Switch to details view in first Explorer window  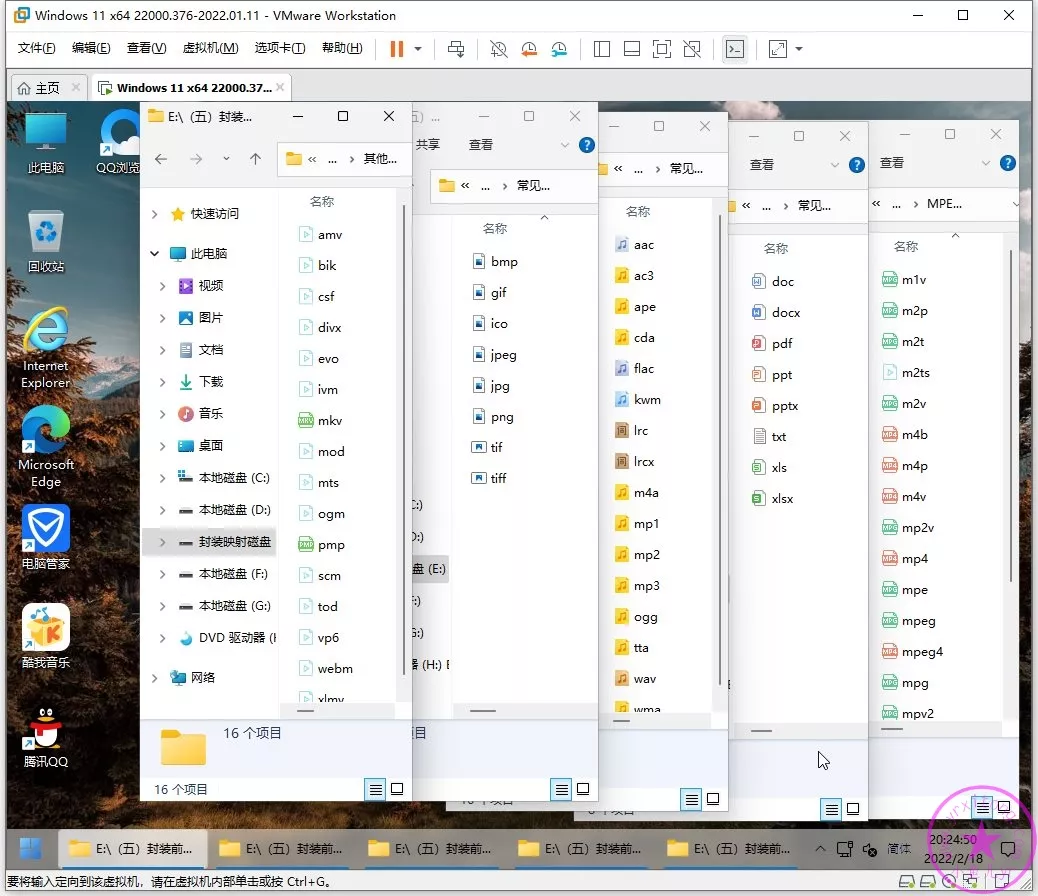click(x=375, y=789)
